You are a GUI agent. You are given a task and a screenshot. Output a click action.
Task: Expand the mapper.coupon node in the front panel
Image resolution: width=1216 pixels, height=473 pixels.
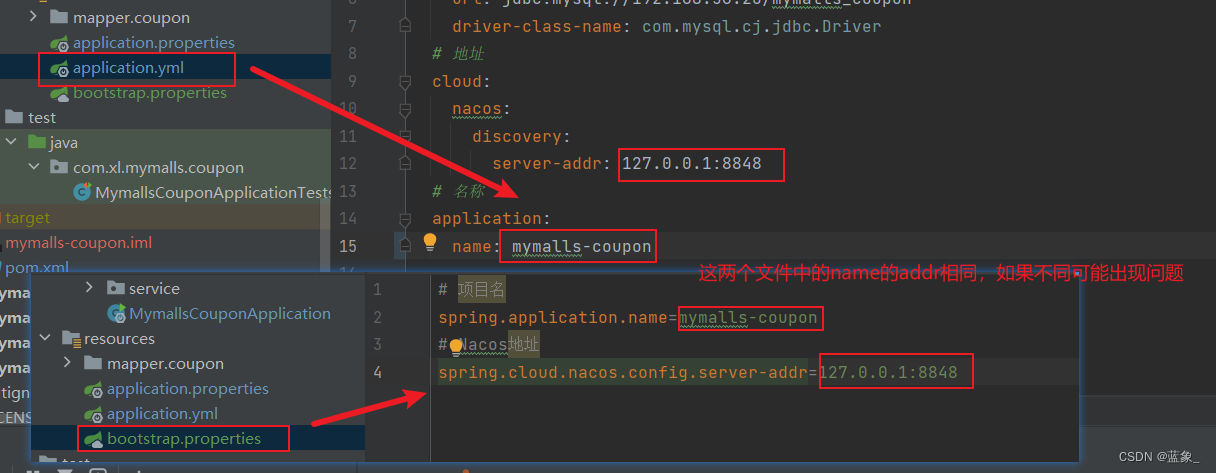(67, 364)
